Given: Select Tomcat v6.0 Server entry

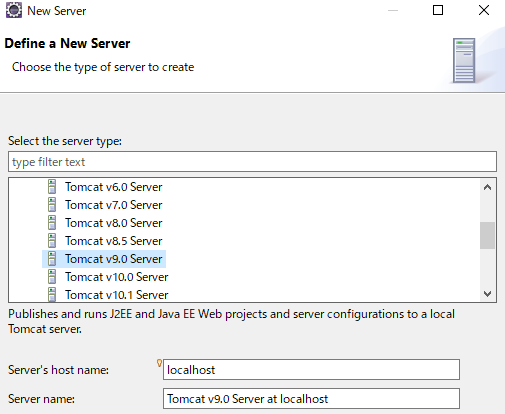Looking at the screenshot, I should click(x=113, y=187).
